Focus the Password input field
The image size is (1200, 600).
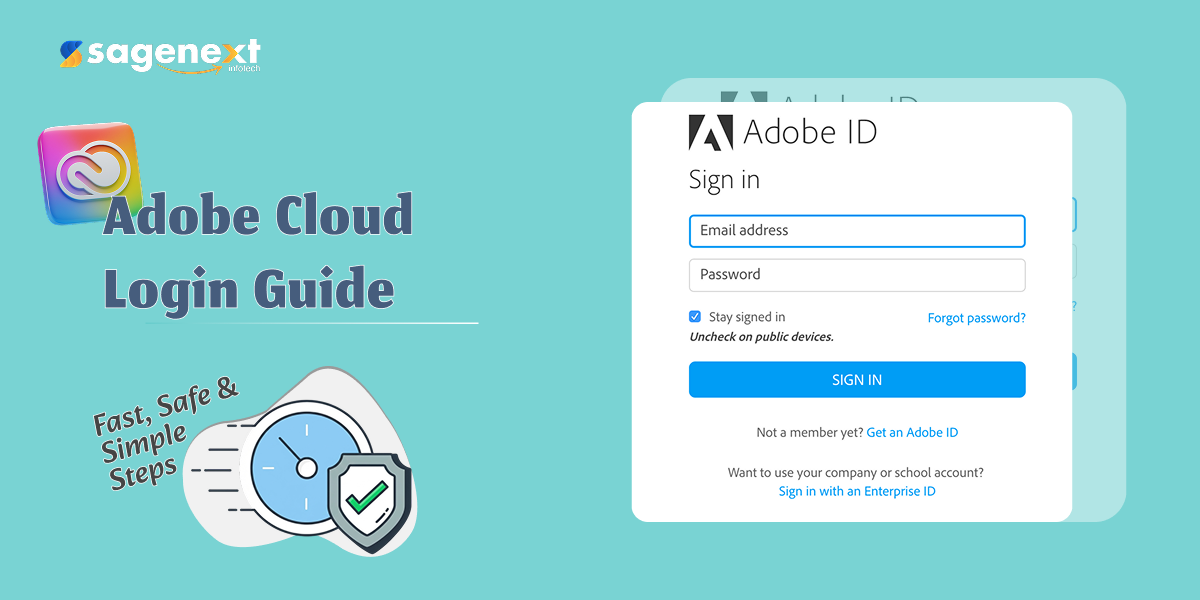[857, 275]
